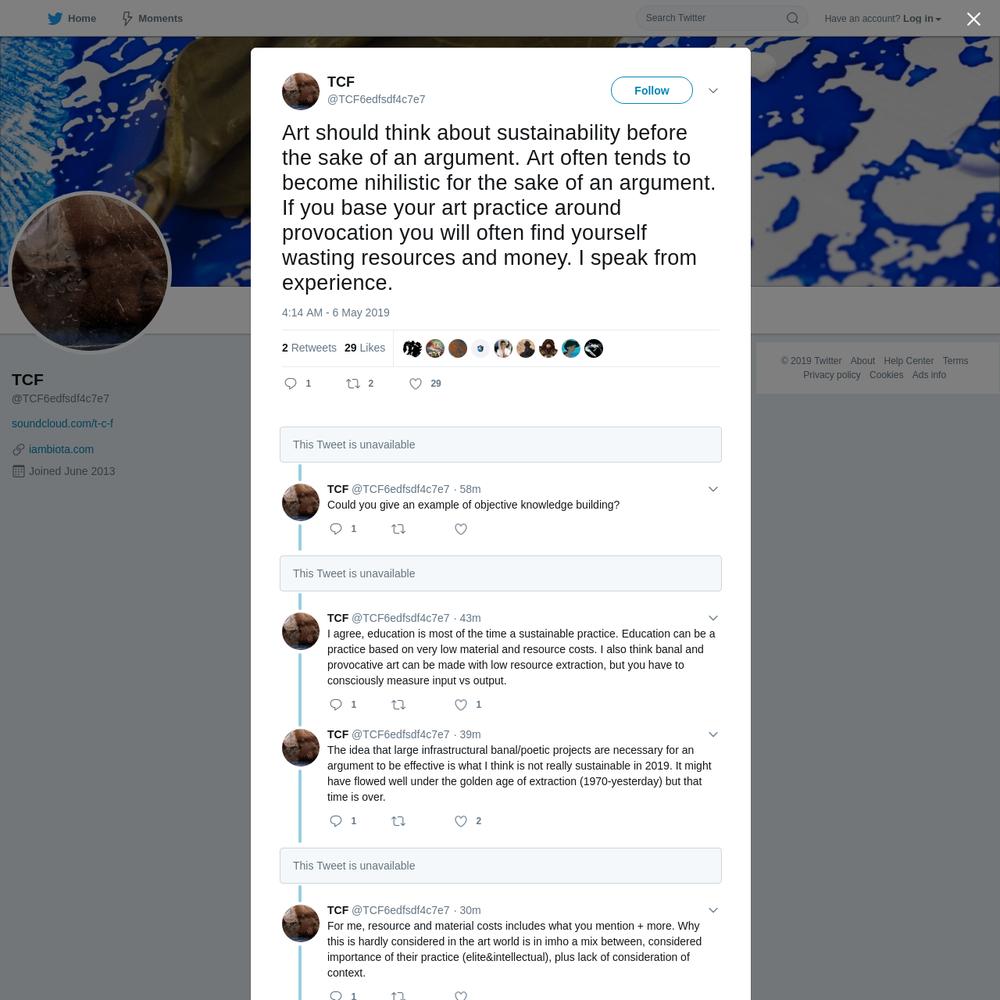The image size is (1000, 1000).
Task: Click the Twitter bird Home icon
Action: 55,18
